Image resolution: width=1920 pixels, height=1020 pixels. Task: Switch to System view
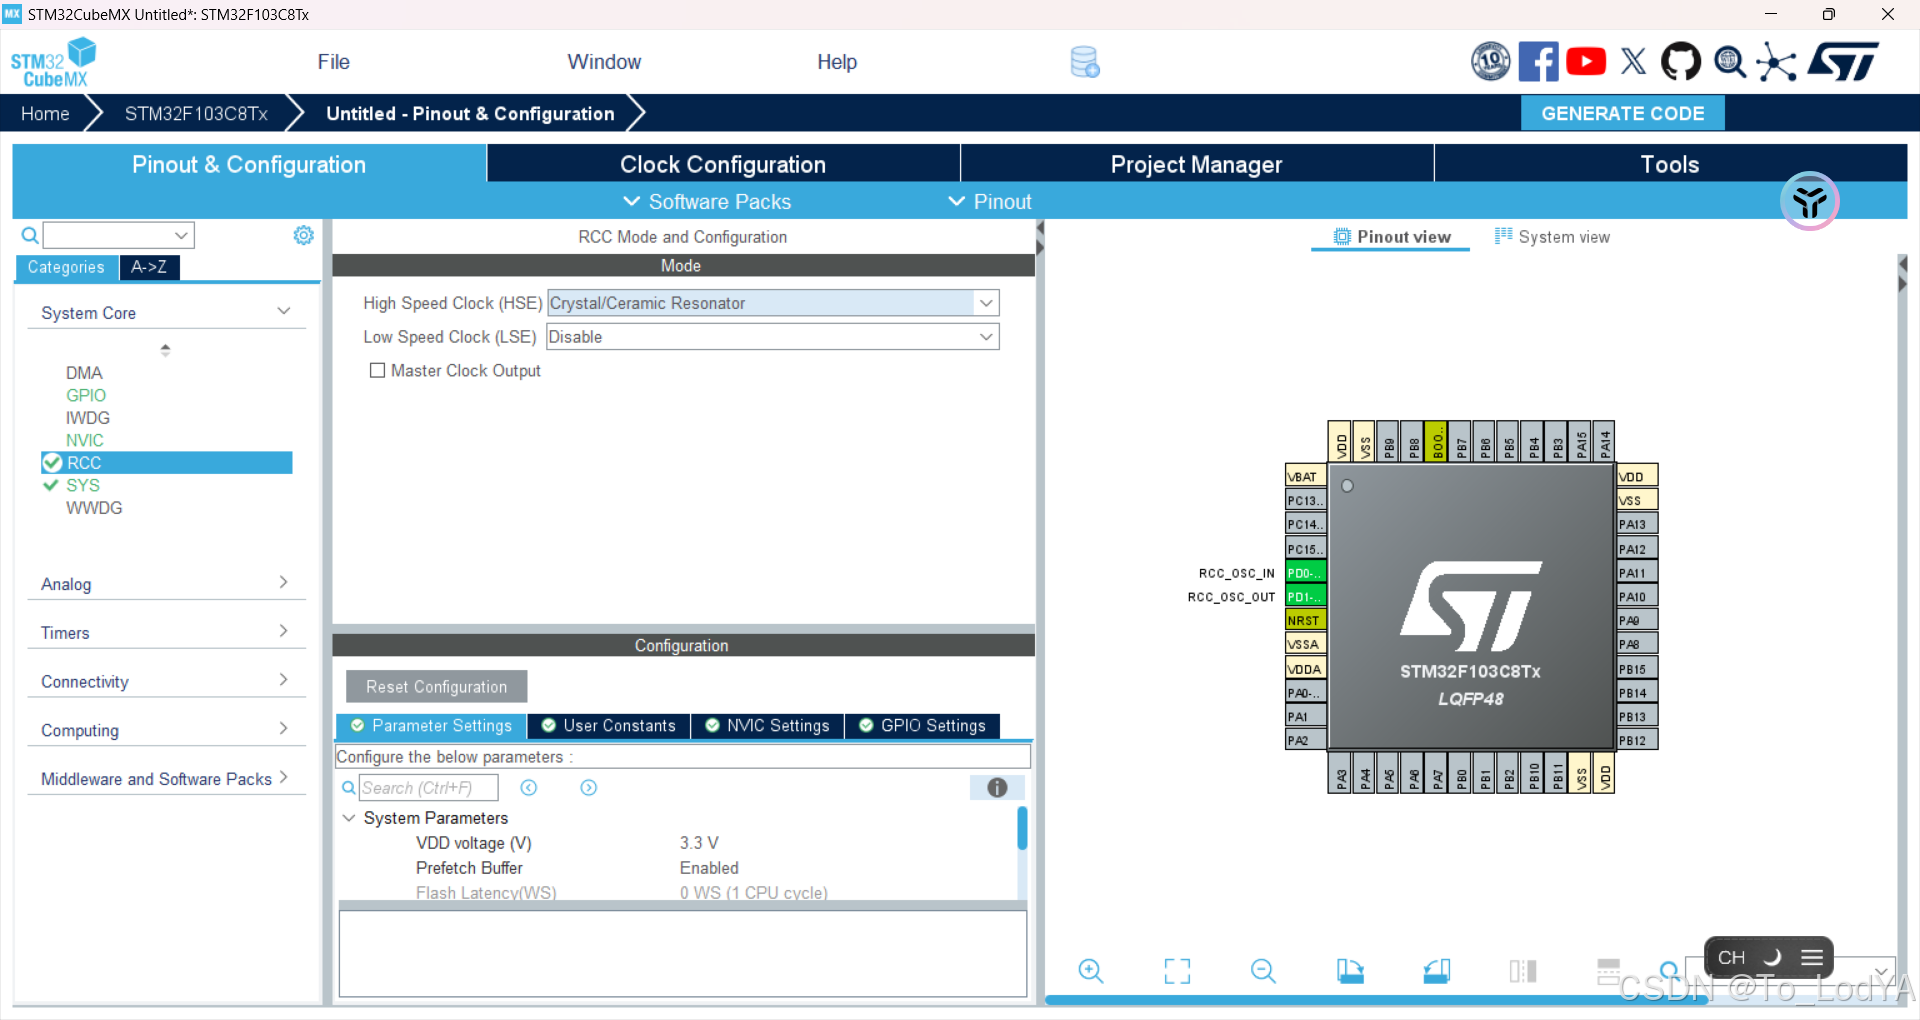pyautogui.click(x=1552, y=237)
